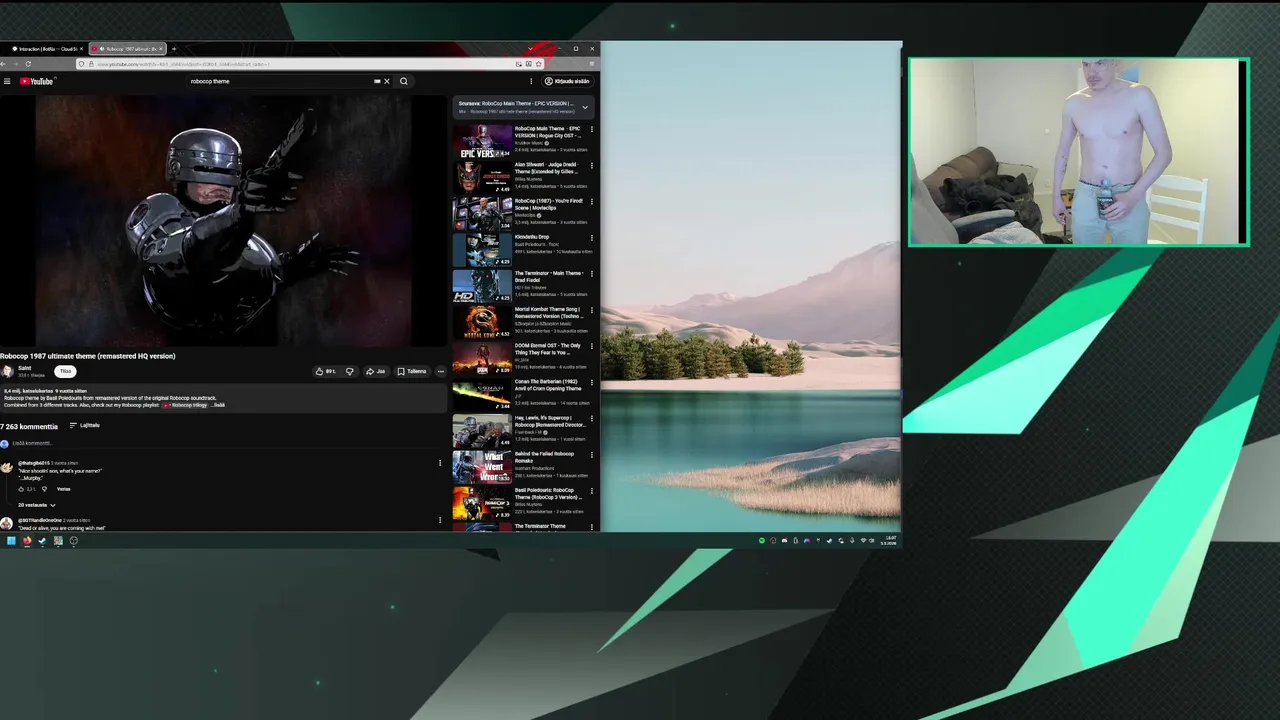Like the video (89 t.)
Image resolution: width=1280 pixels, height=720 pixels.
pyautogui.click(x=325, y=371)
